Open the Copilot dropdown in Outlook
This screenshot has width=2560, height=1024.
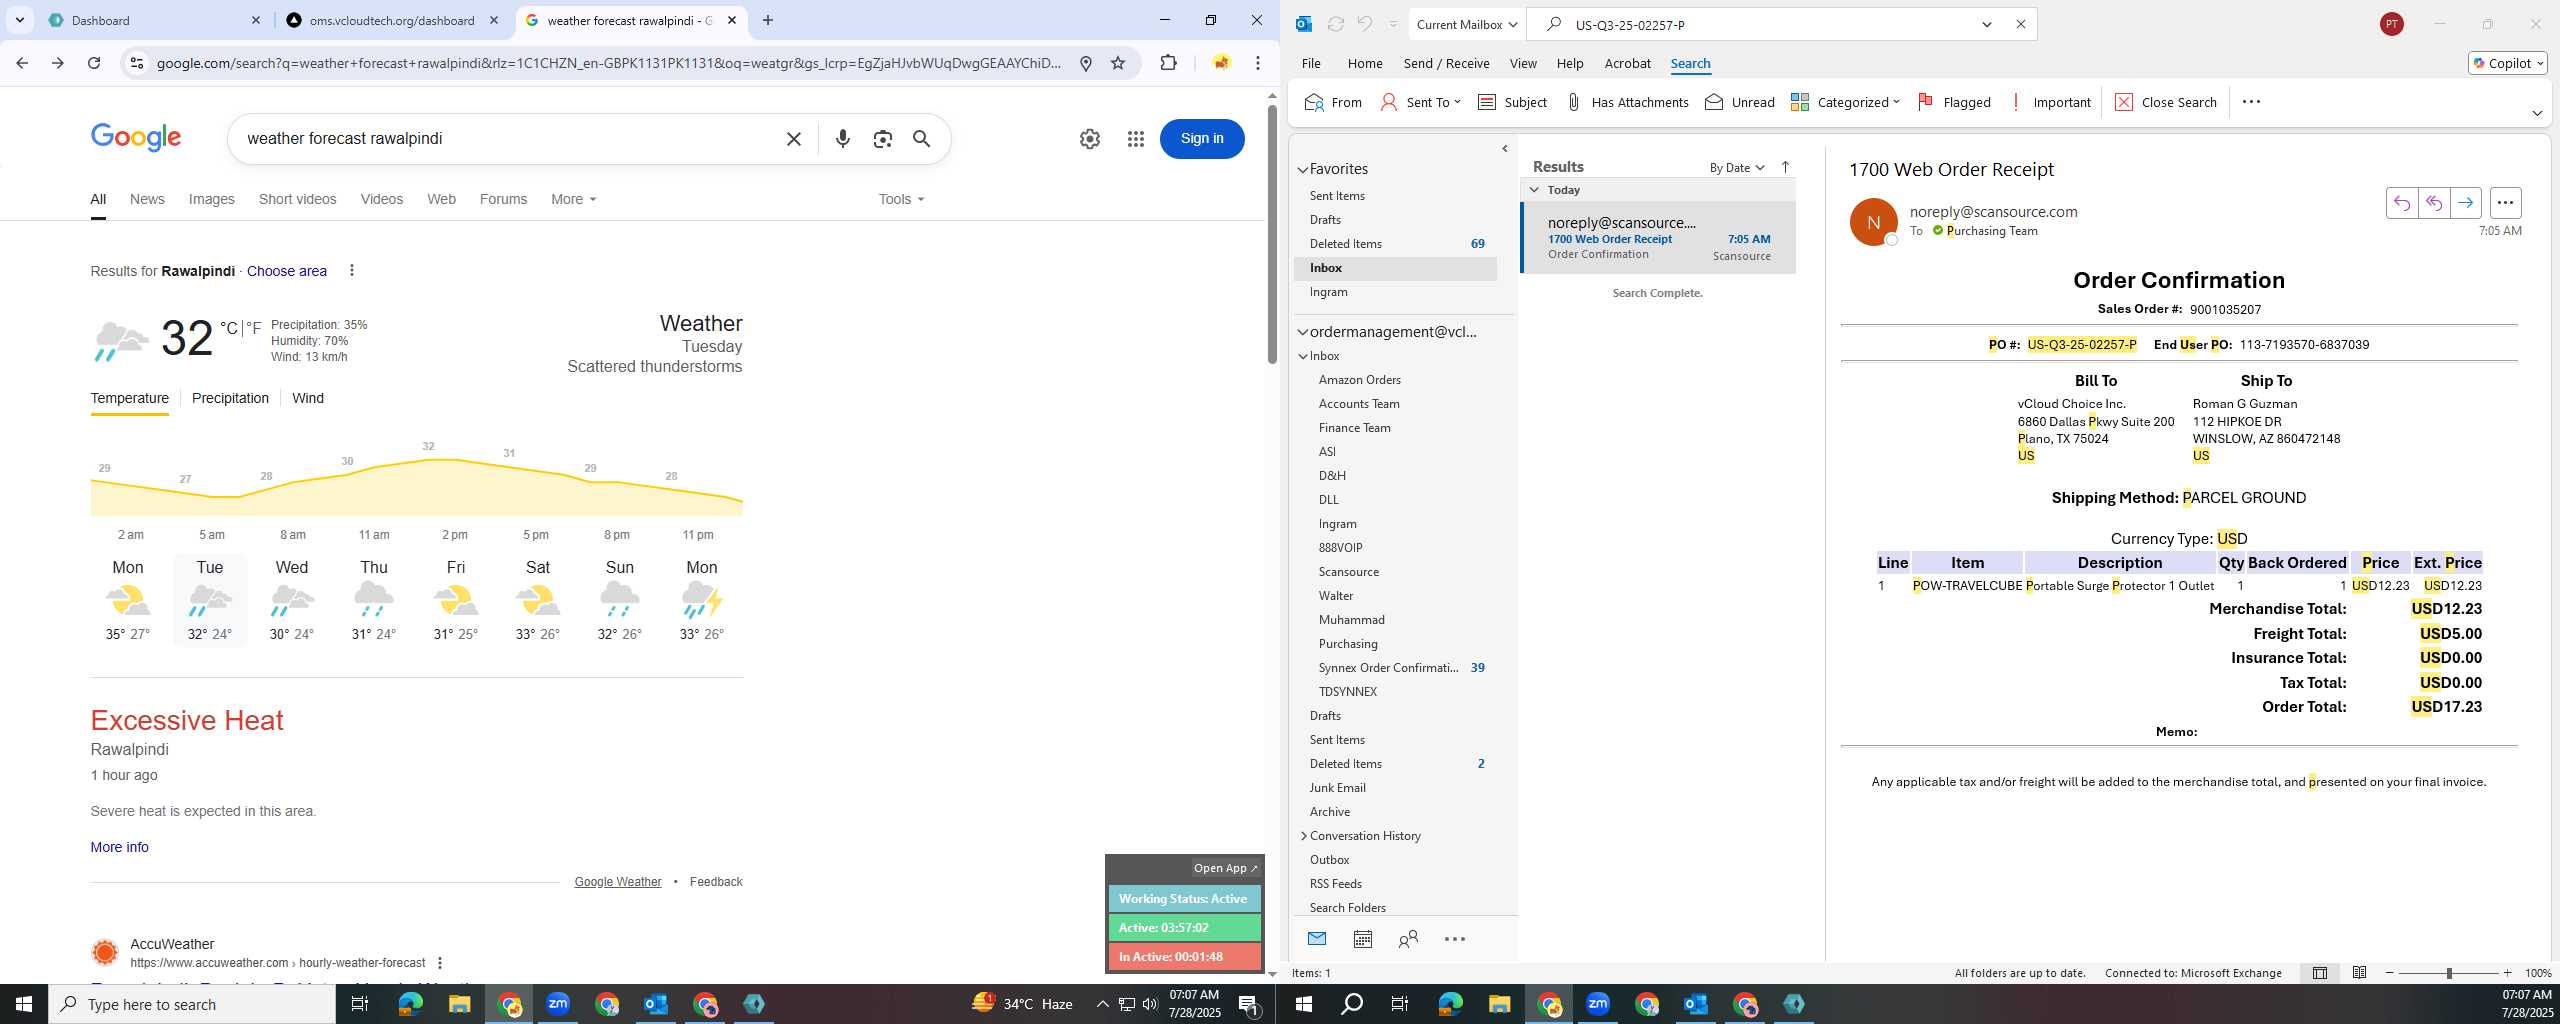[2508, 63]
